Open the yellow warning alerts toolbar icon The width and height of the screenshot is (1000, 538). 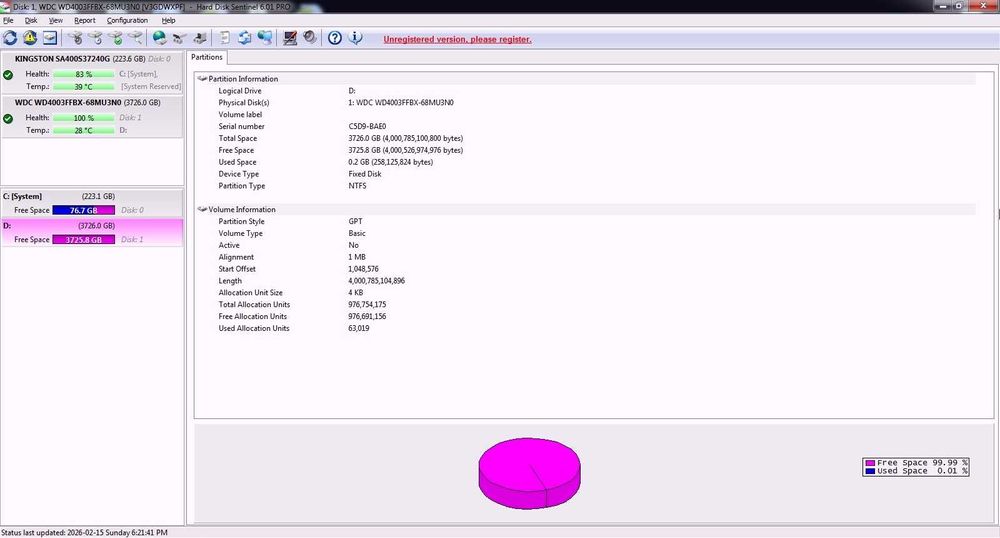point(30,38)
